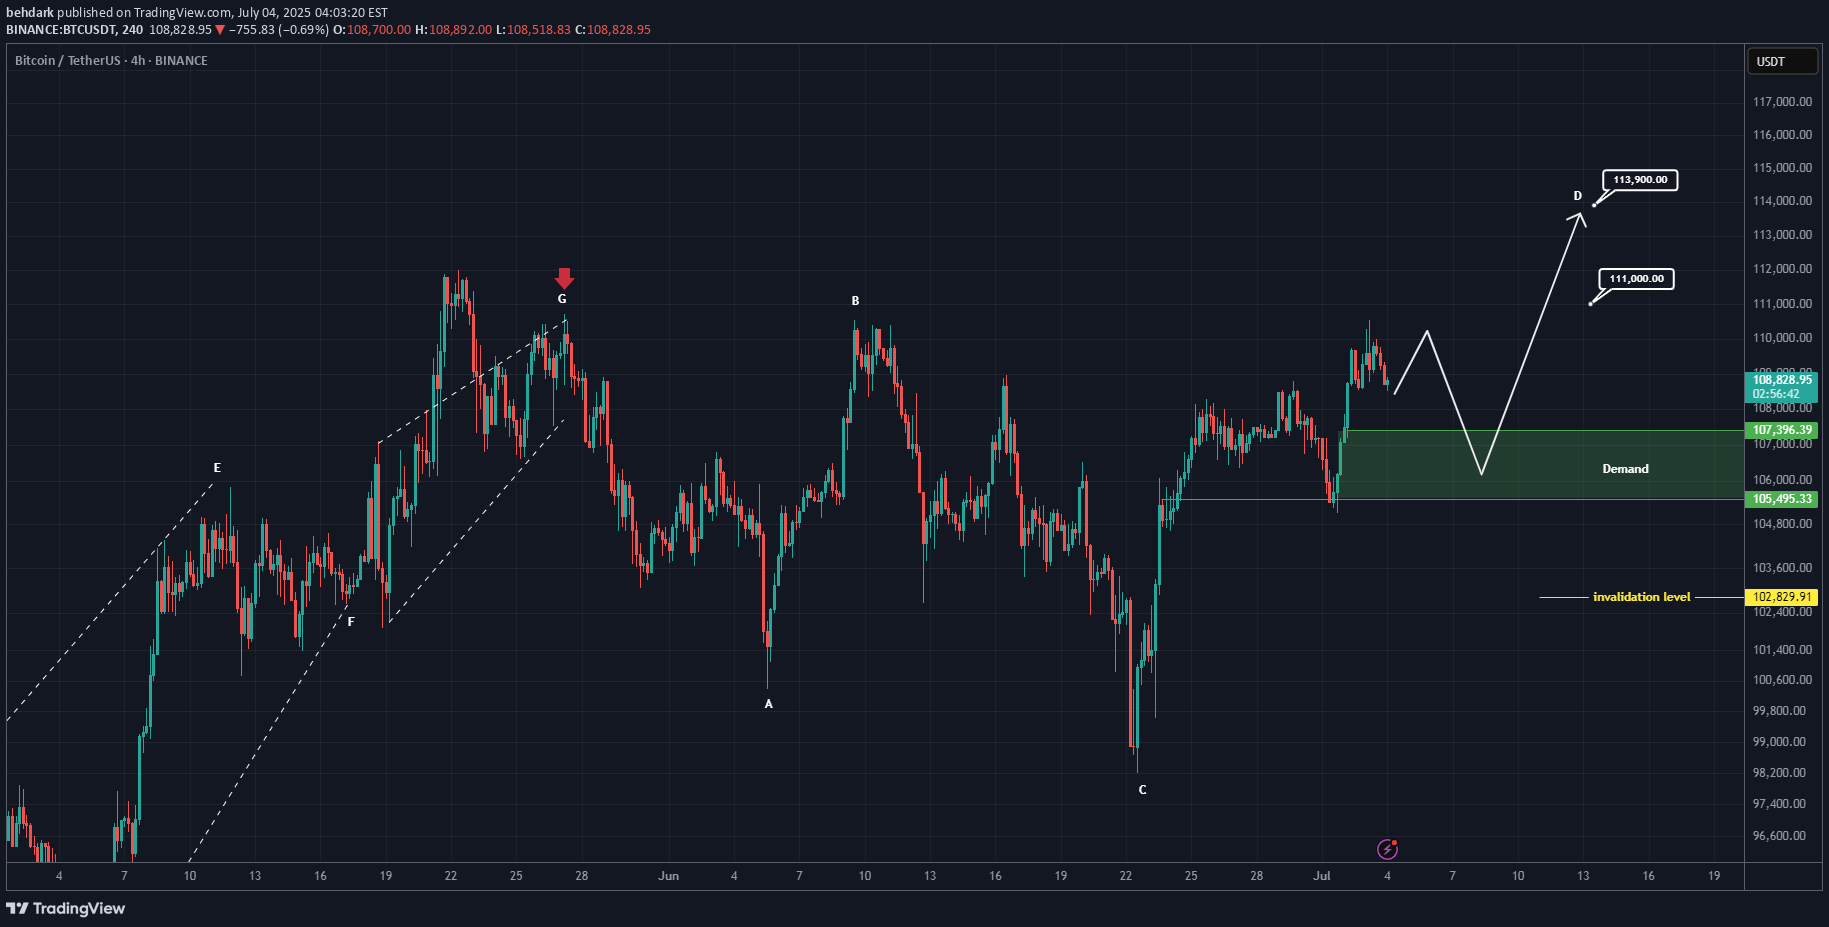Click the BINANCE:BTCUSDT symbol text in header
The width and height of the screenshot is (1829, 927).
[61, 30]
